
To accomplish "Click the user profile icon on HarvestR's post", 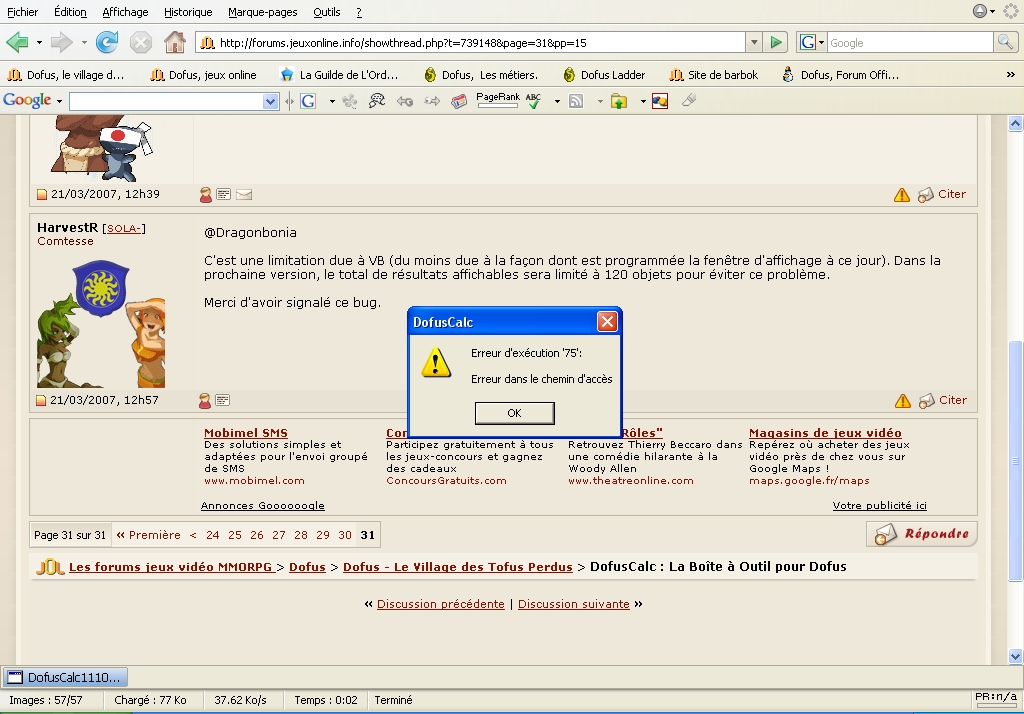I will pyautogui.click(x=205, y=400).
